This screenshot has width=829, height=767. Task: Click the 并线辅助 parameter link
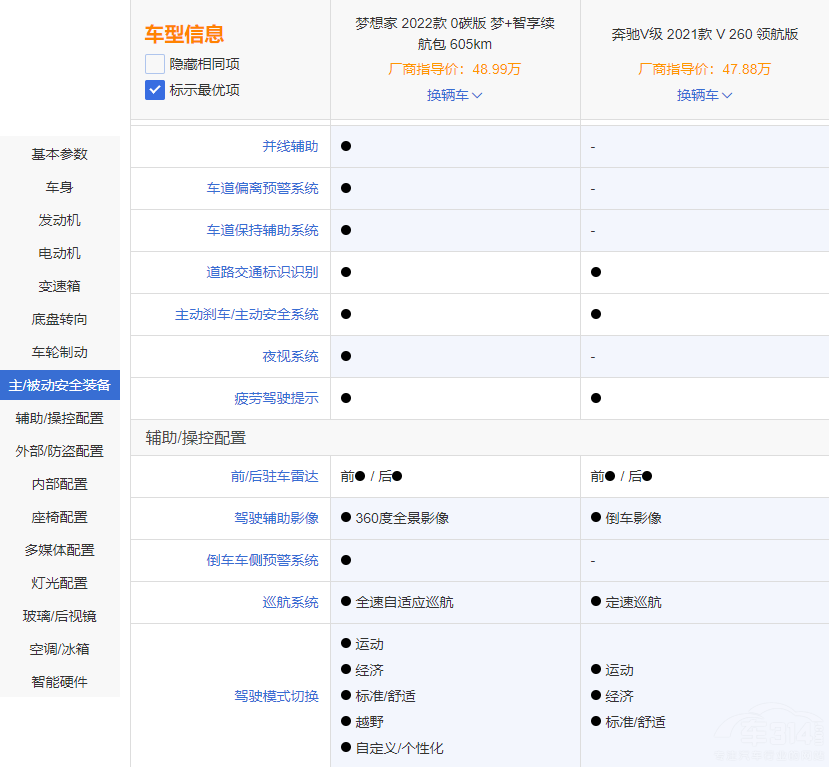[x=290, y=146]
